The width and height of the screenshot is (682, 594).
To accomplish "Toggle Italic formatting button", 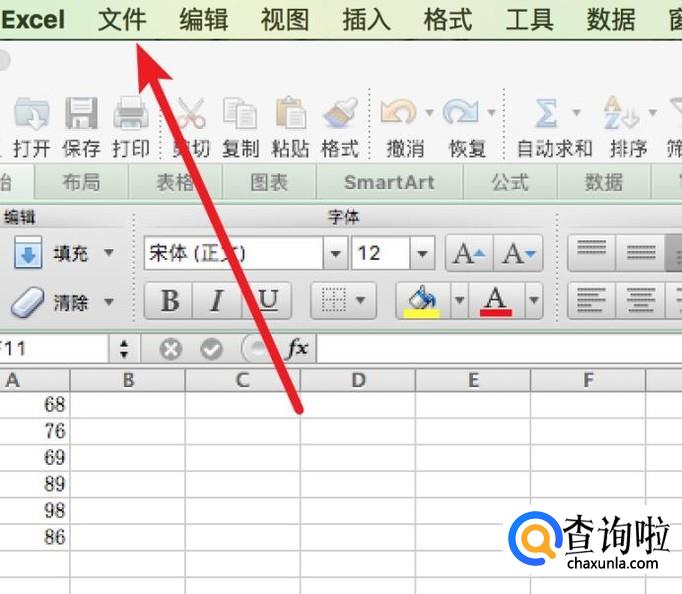I will click(217, 300).
